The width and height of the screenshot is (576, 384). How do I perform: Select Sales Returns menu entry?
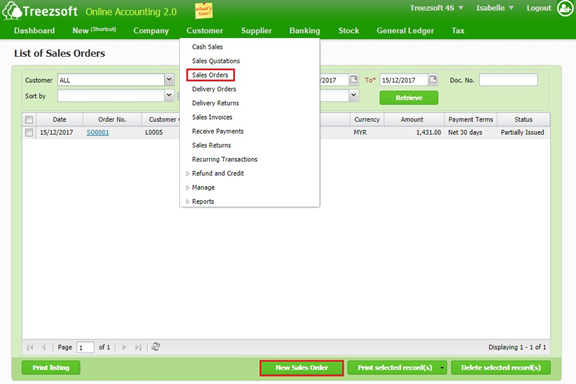point(211,145)
